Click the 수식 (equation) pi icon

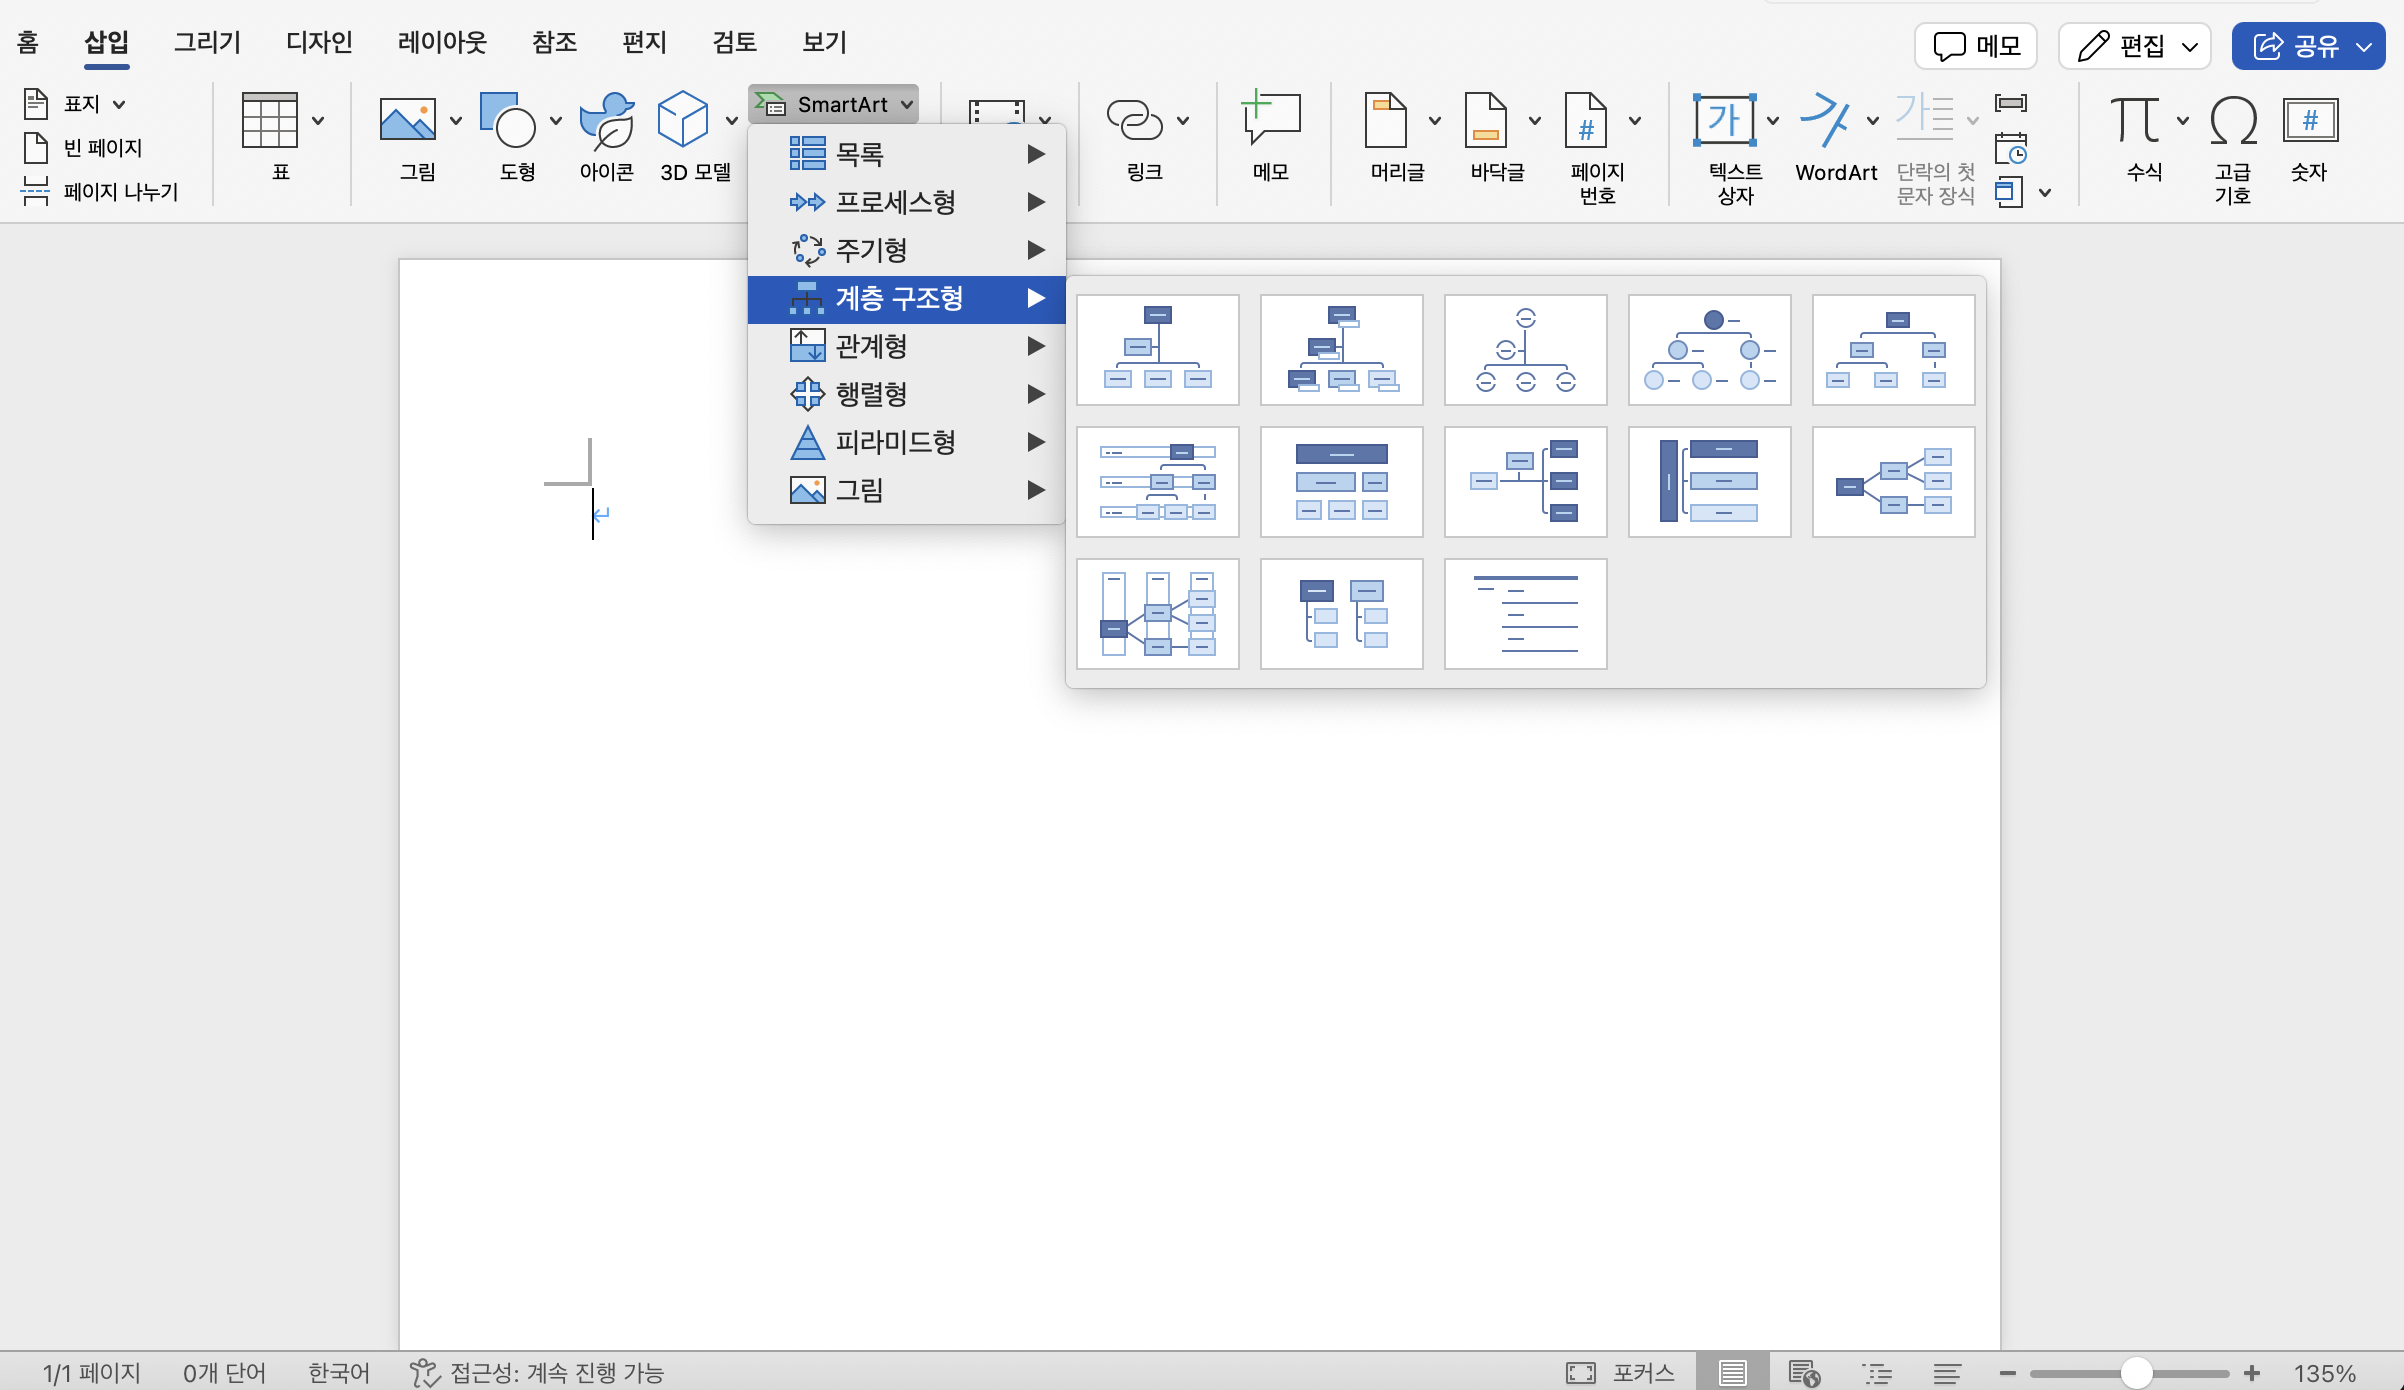click(2135, 121)
